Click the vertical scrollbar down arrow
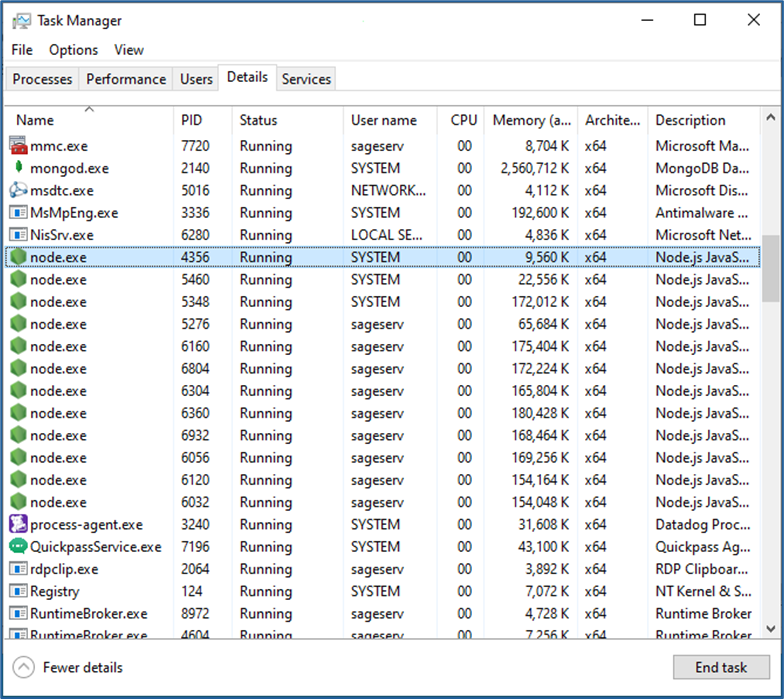 point(771,628)
